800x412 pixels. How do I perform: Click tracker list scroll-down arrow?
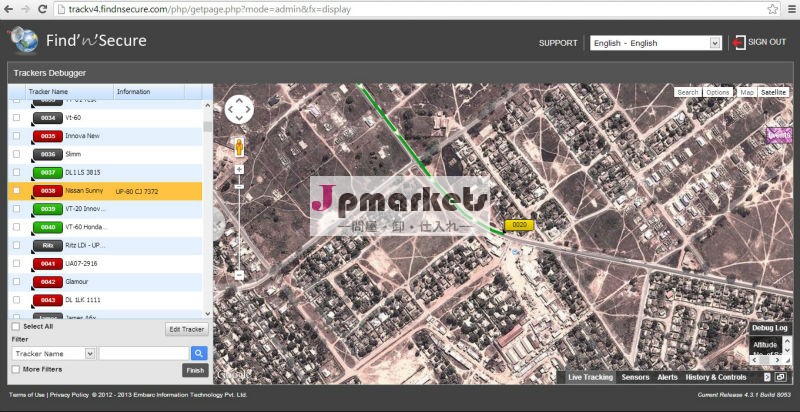[207, 314]
